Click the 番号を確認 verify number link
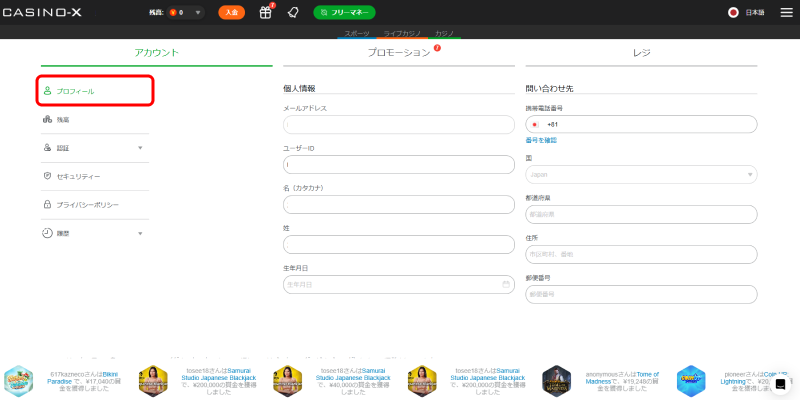The height and width of the screenshot is (400, 800). pyautogui.click(x=541, y=140)
